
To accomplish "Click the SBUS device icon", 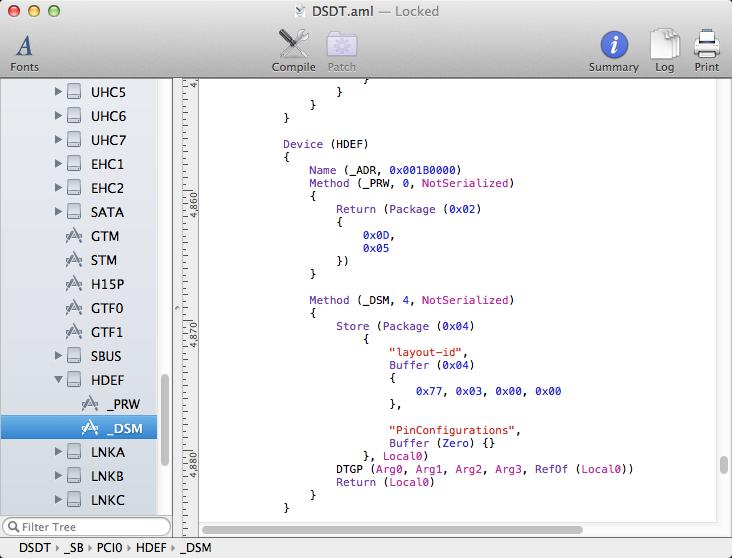I will (74, 356).
